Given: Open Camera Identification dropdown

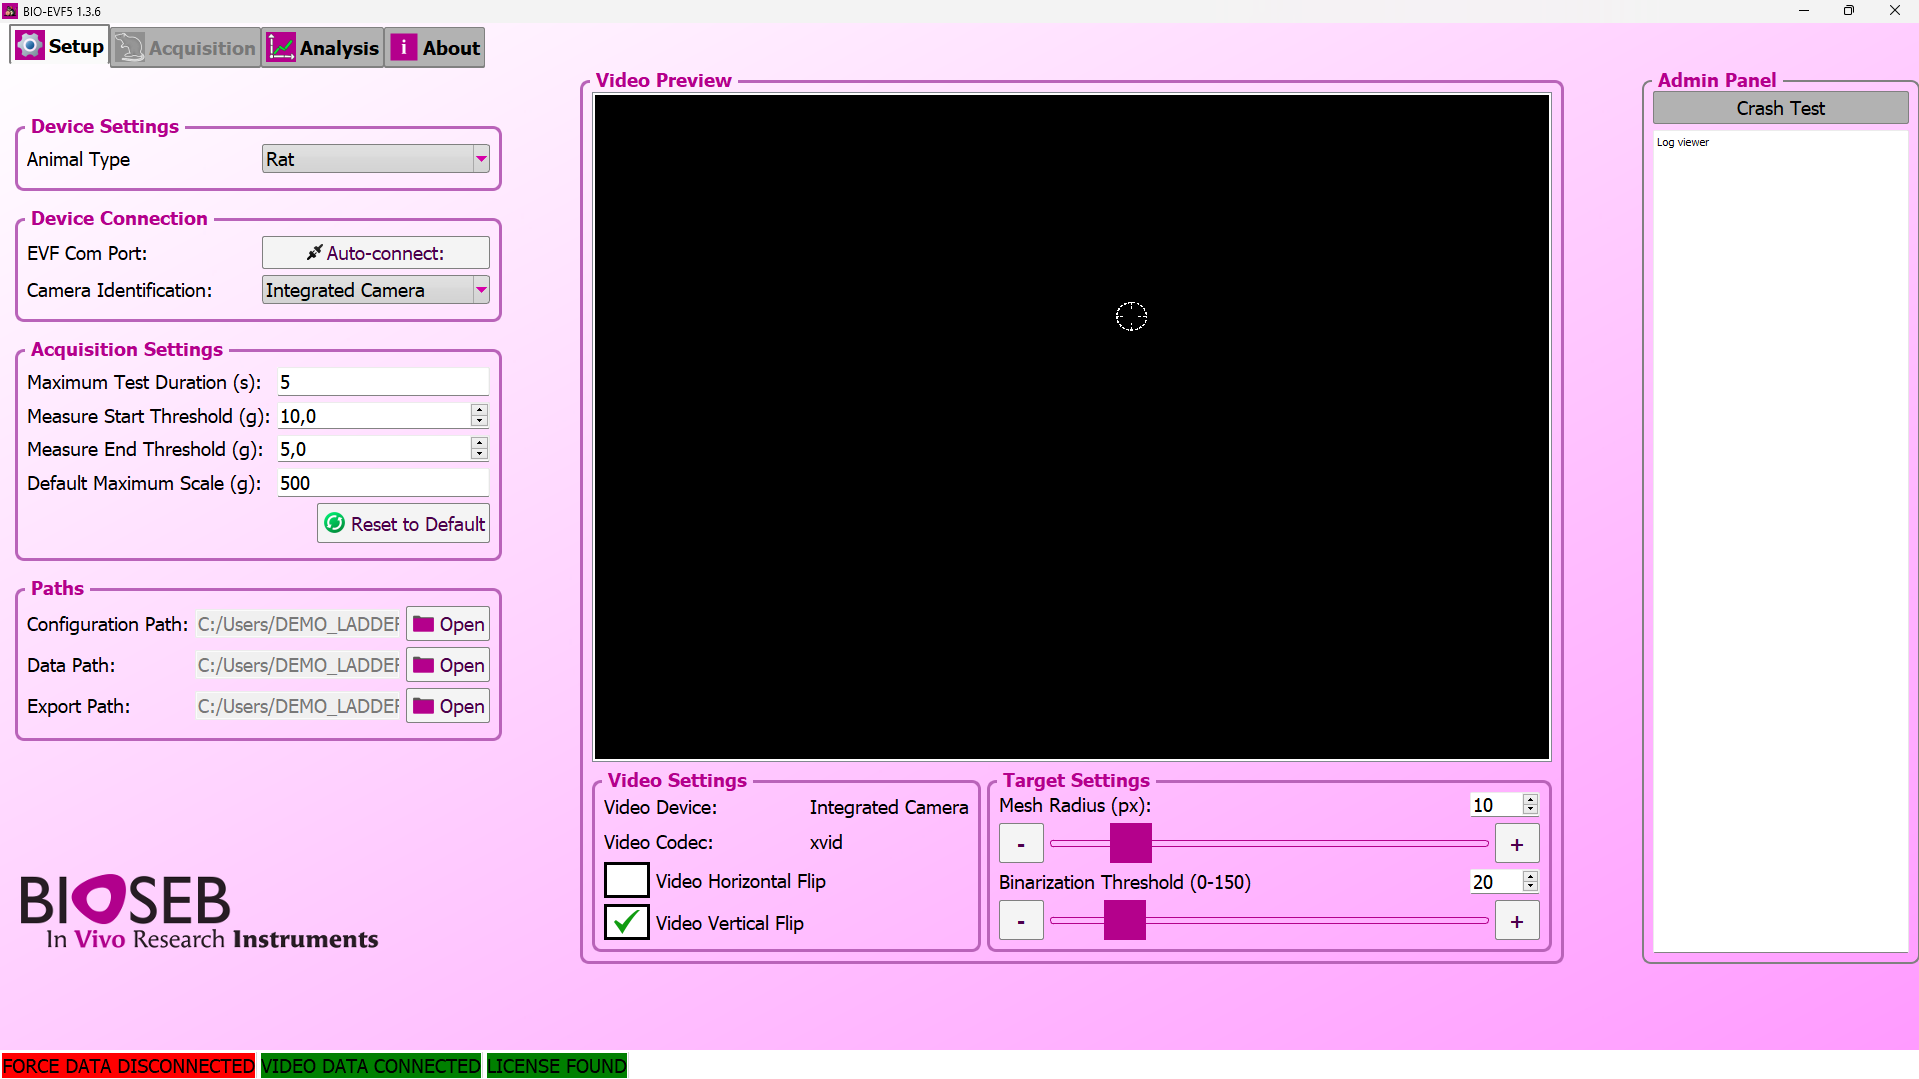Looking at the screenshot, I should 481,290.
